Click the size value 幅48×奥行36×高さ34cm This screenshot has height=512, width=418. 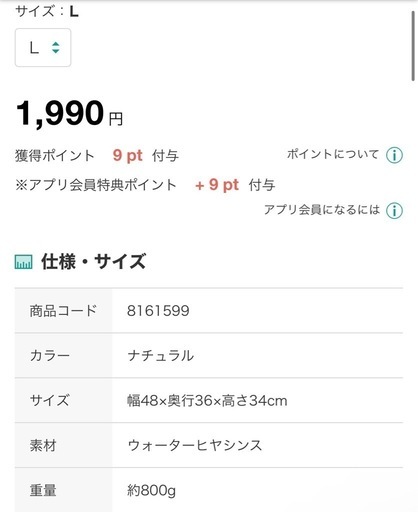pos(207,400)
